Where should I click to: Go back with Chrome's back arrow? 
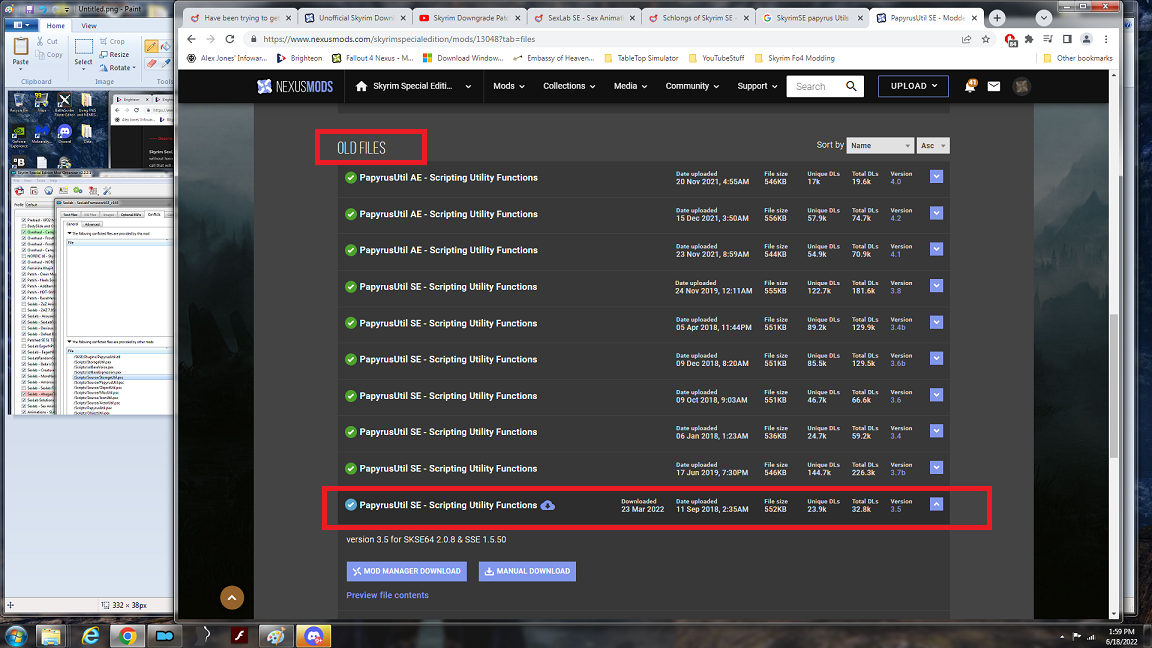click(192, 39)
